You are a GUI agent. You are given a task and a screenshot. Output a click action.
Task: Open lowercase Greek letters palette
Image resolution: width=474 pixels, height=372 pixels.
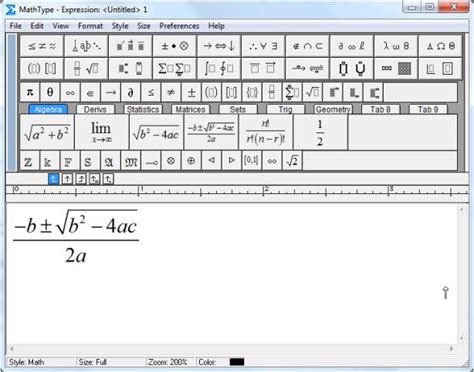(x=396, y=46)
